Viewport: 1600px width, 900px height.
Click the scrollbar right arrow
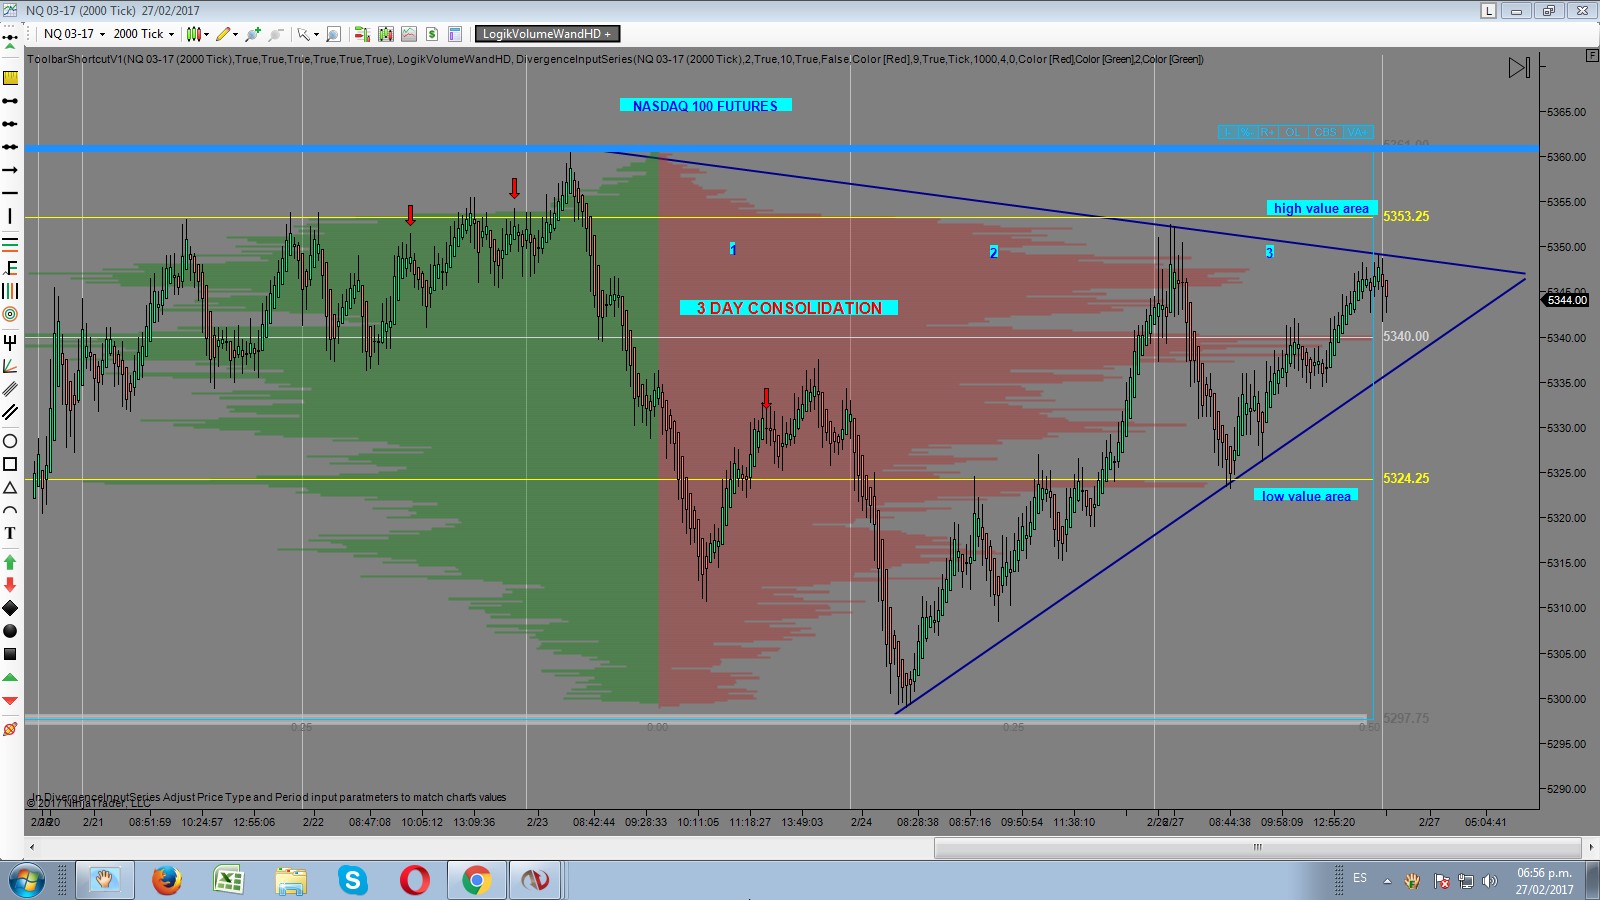click(1590, 847)
